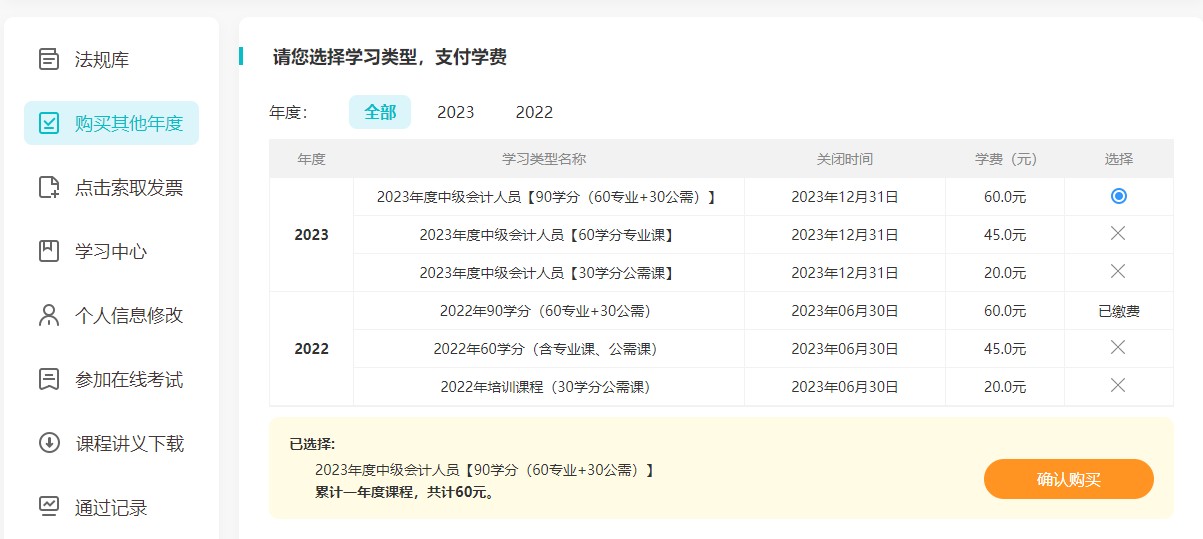
Task: Click the 2023 year group cell
Action: [311, 235]
